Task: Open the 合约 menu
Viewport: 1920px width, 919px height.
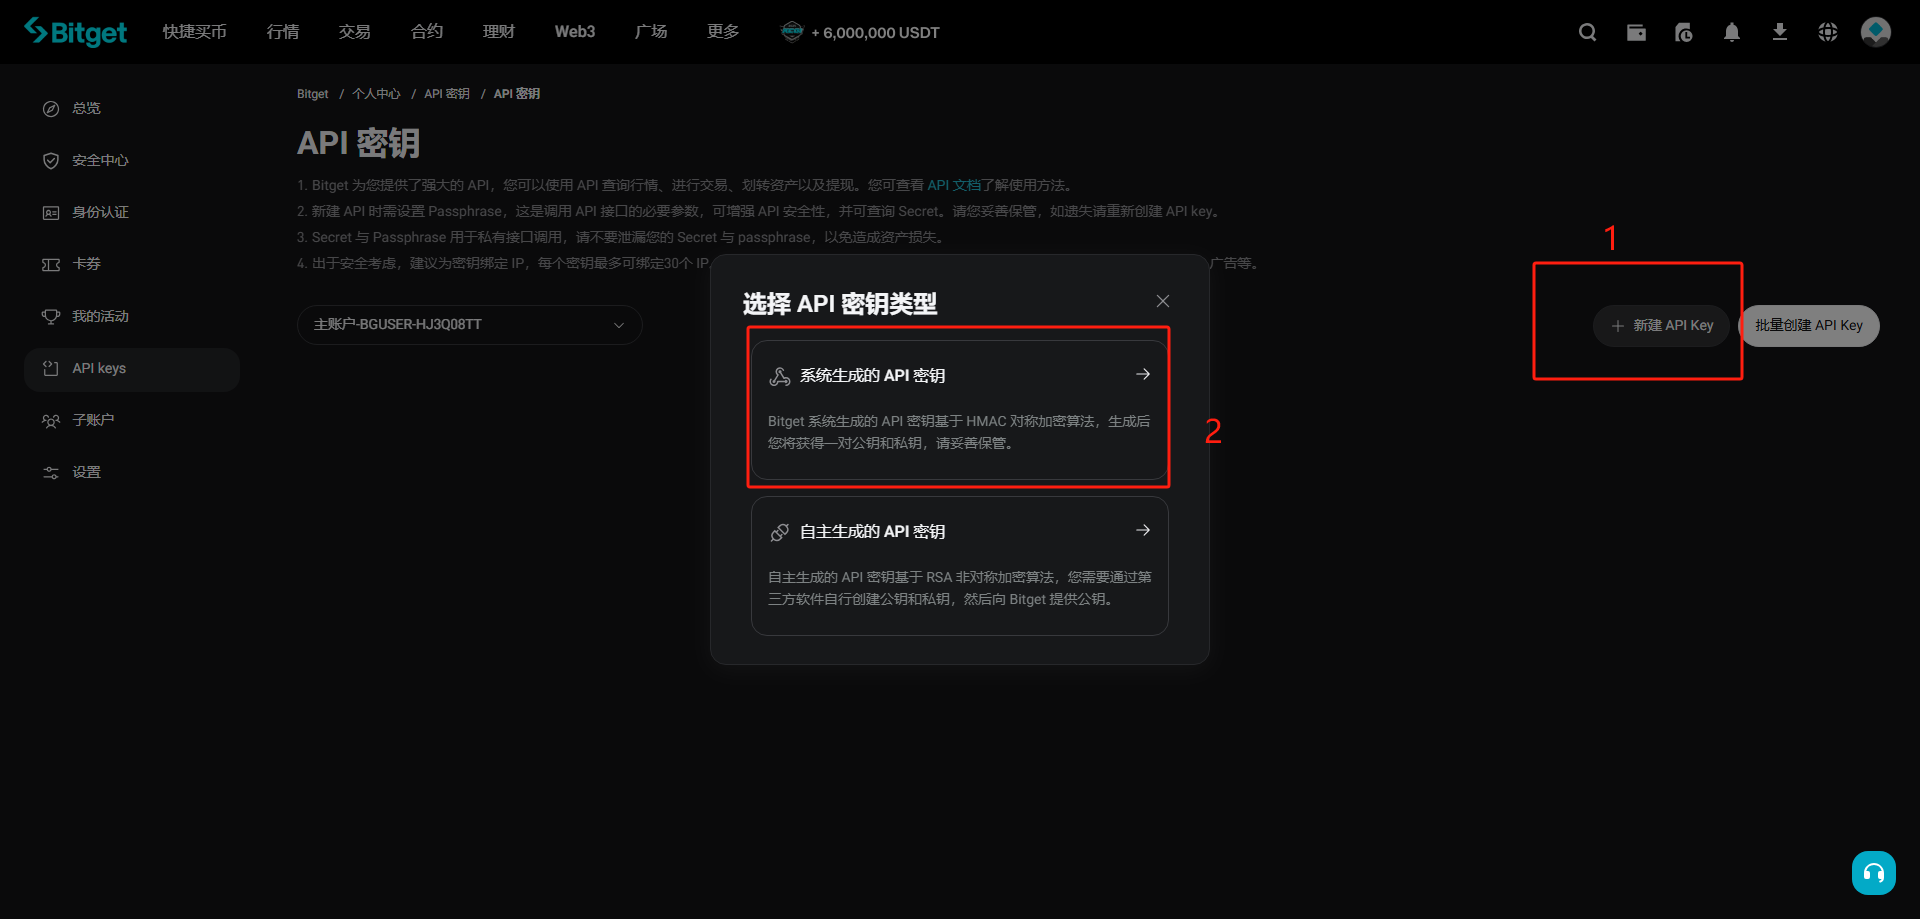Action: [x=427, y=32]
